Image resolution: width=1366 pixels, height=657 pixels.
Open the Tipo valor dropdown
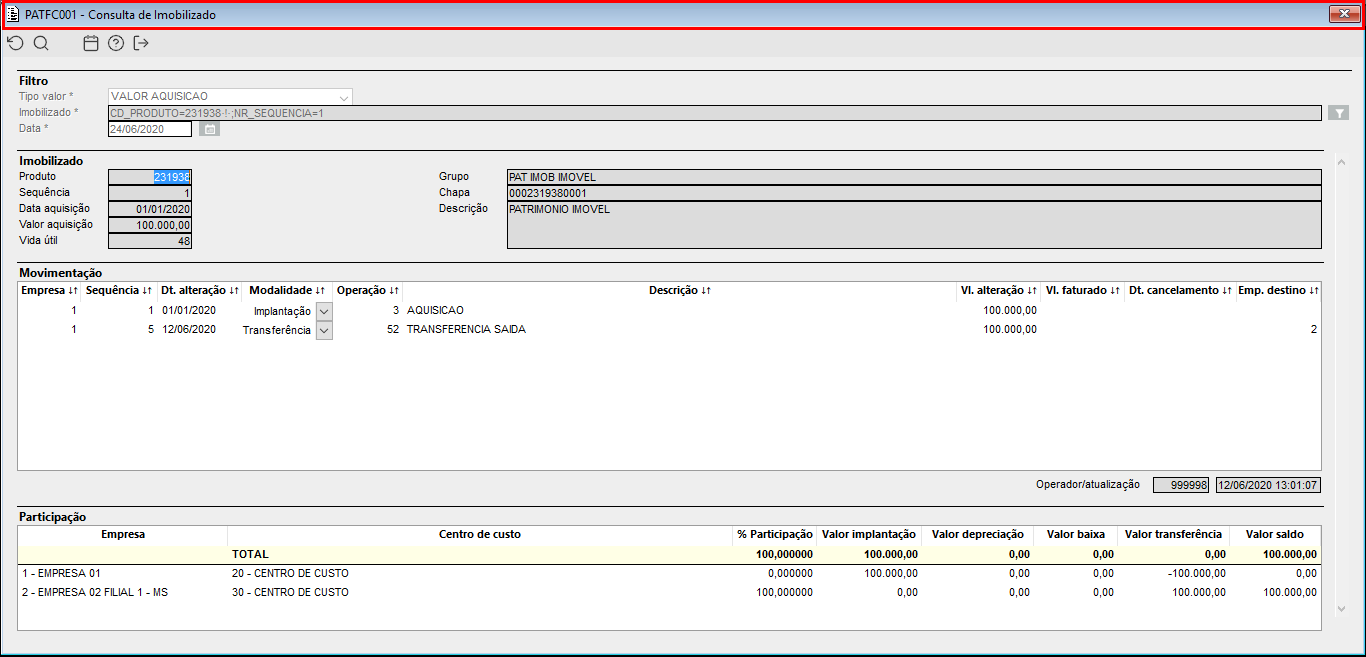[344, 96]
